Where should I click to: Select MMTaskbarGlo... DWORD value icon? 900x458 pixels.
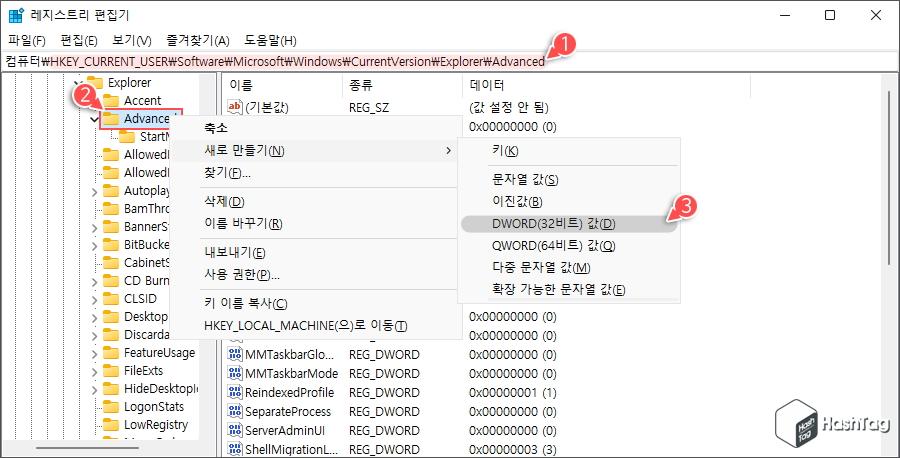coord(235,355)
